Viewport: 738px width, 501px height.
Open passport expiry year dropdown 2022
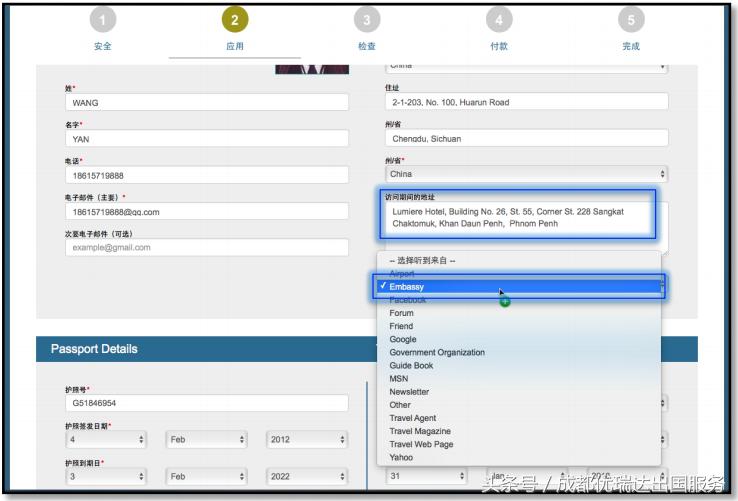point(307,477)
